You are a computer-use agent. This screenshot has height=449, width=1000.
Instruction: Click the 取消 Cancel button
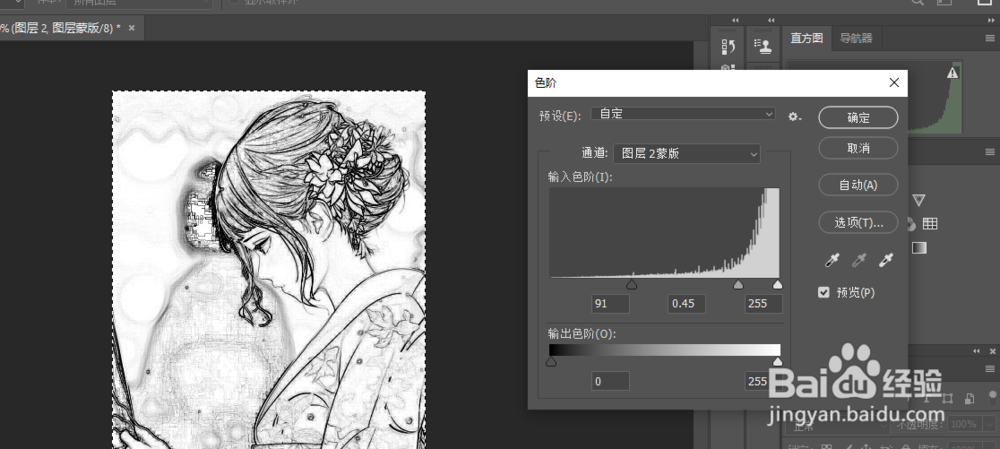click(x=858, y=148)
